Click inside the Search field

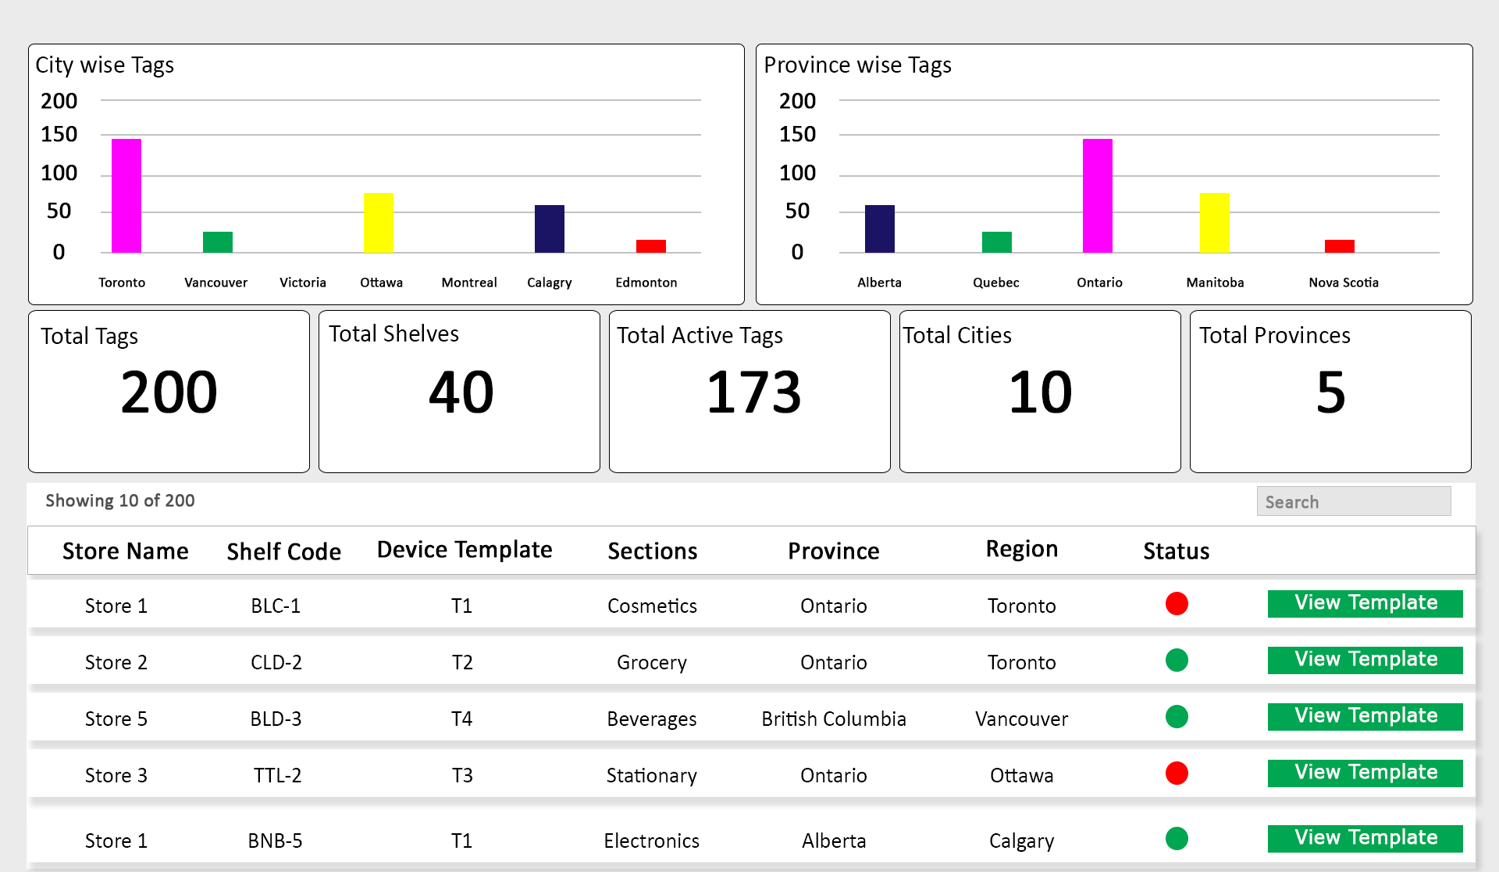(x=1353, y=502)
